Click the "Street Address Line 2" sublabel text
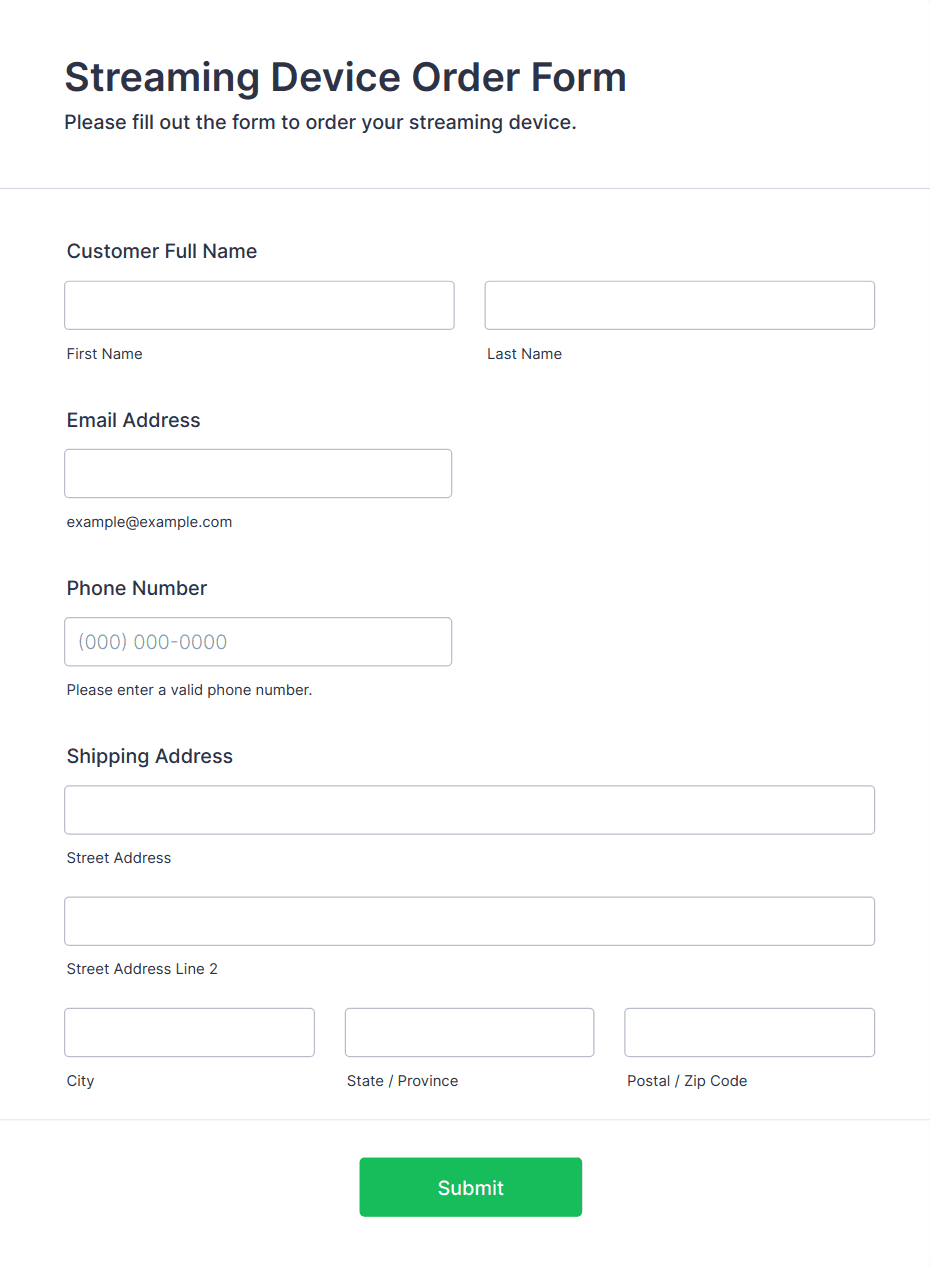This screenshot has width=930, height=1266. [142, 969]
